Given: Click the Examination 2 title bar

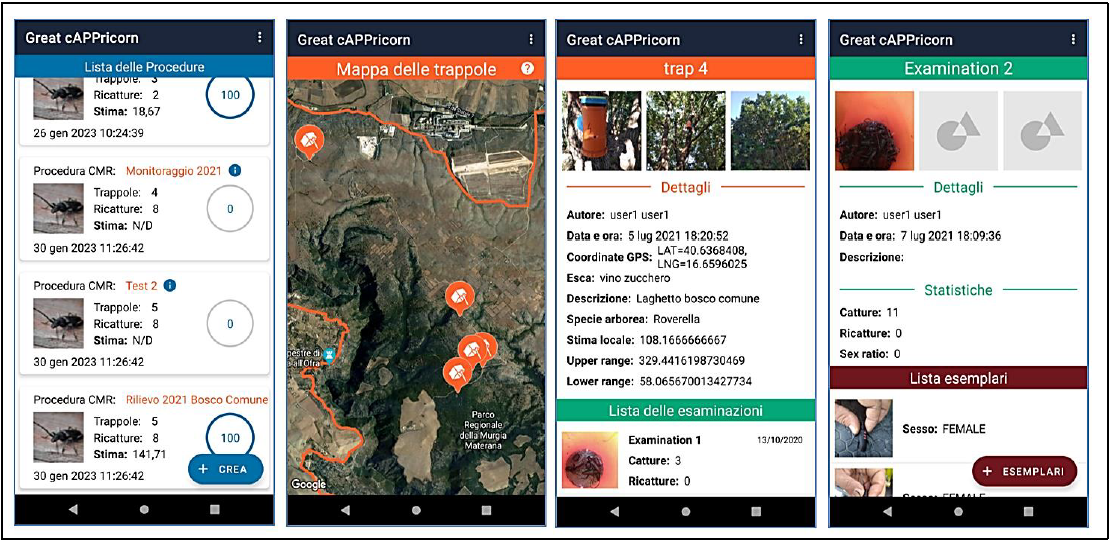Looking at the screenshot, I should coord(958,69).
